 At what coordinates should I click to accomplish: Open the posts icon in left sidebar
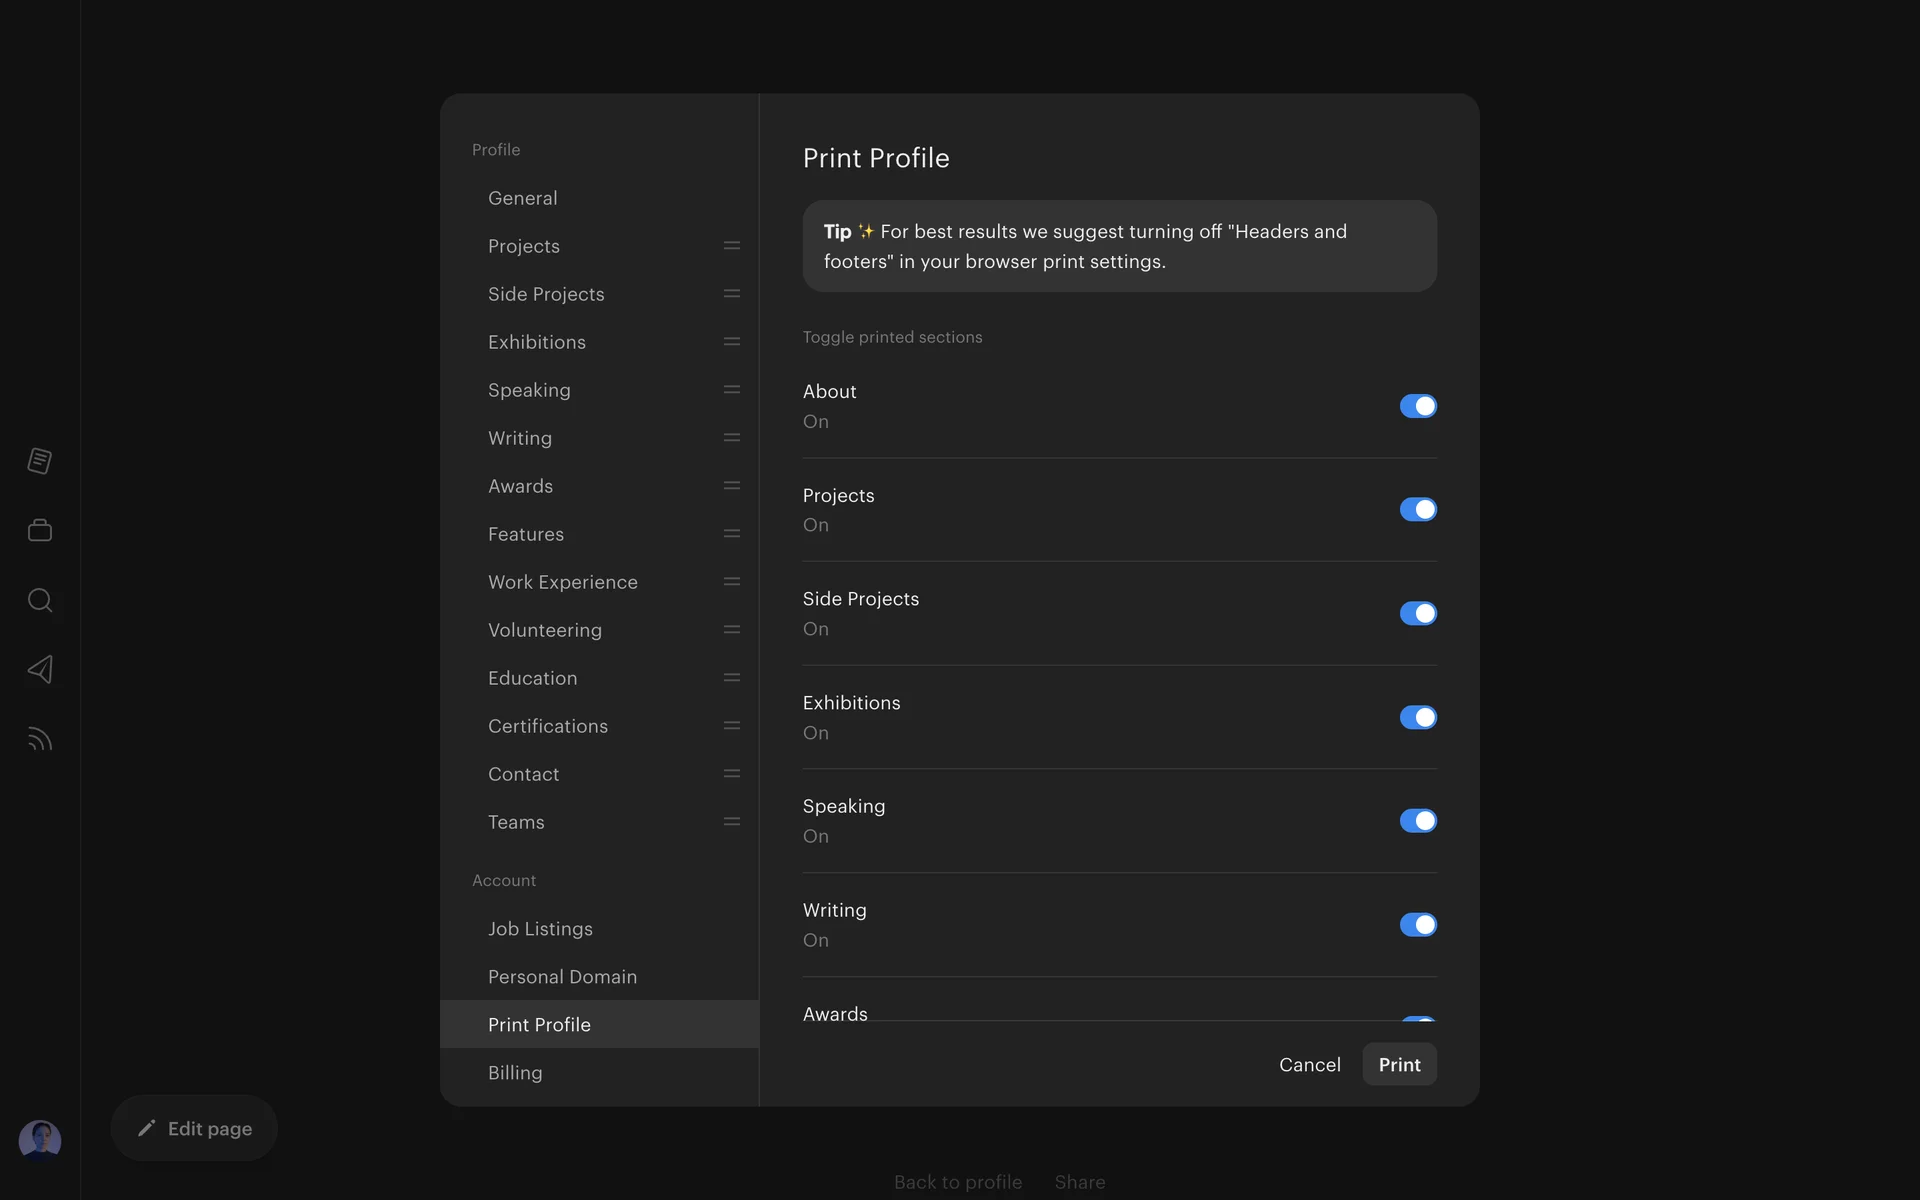[40, 461]
